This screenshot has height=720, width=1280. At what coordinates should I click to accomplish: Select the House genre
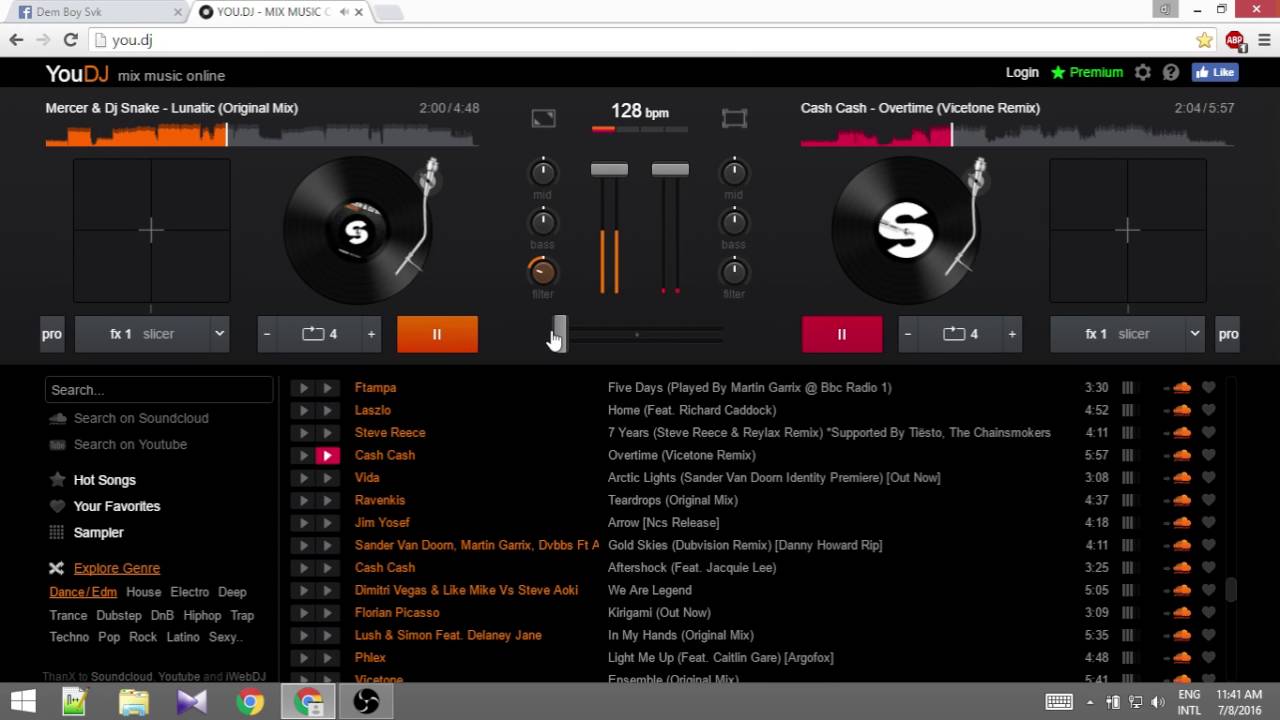tap(143, 592)
